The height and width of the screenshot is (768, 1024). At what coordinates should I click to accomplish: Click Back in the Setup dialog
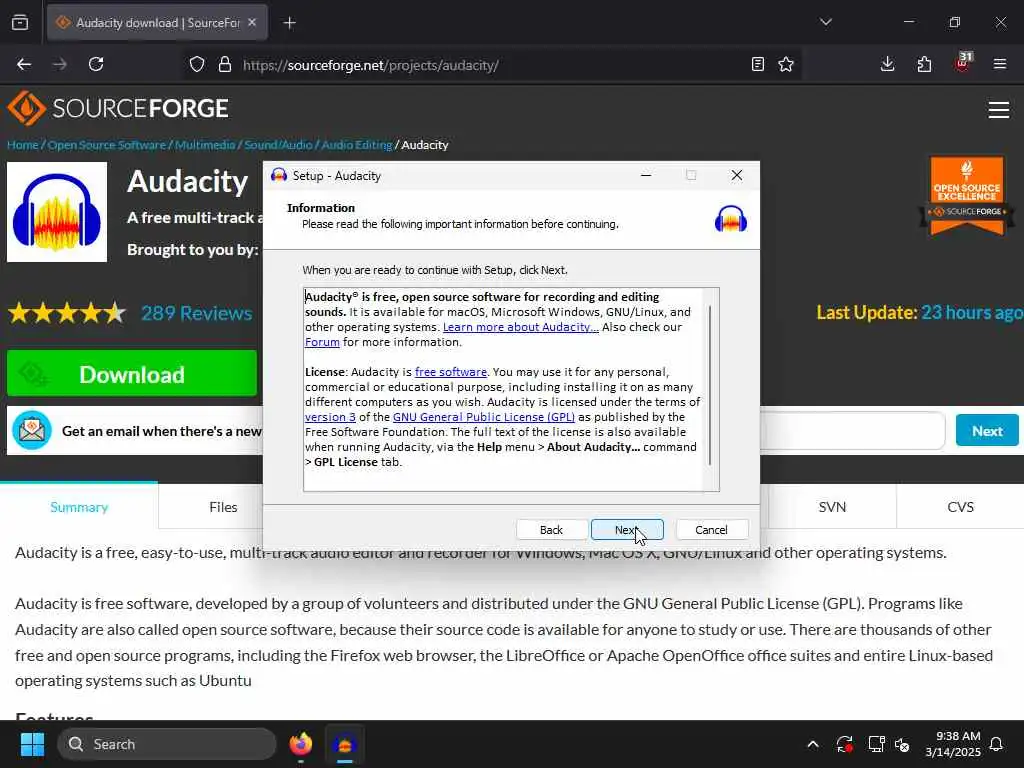click(551, 530)
